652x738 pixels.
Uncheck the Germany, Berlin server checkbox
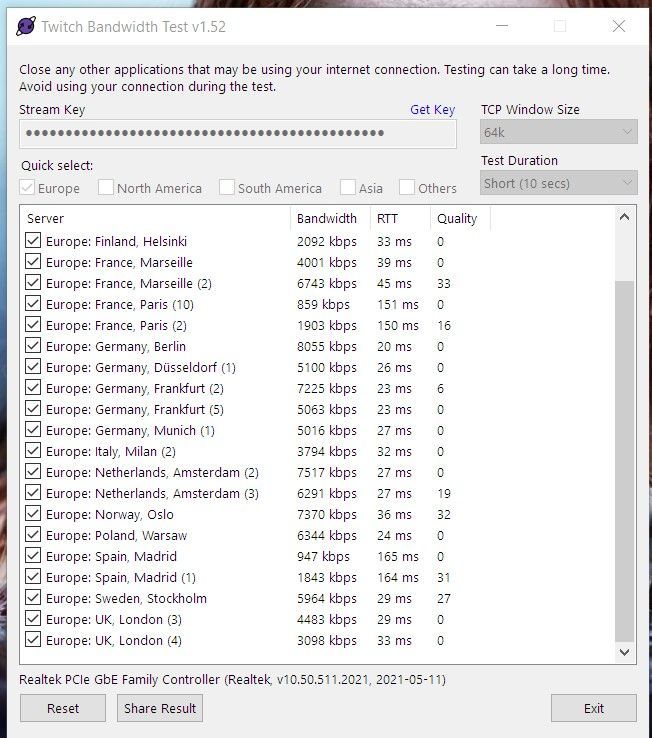point(33,346)
